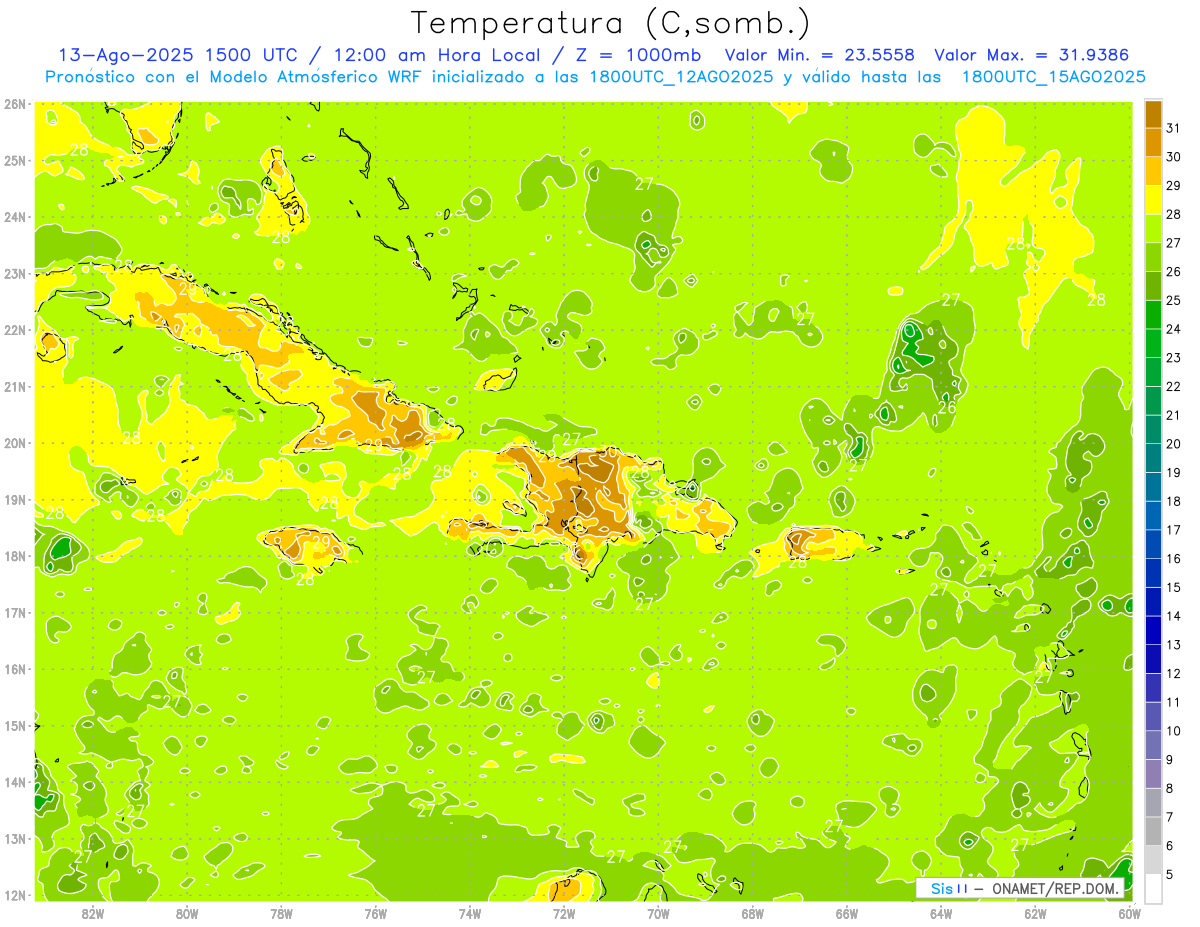1200x927 pixels.
Task: Click the latitude label "17N"
Action: (15, 612)
